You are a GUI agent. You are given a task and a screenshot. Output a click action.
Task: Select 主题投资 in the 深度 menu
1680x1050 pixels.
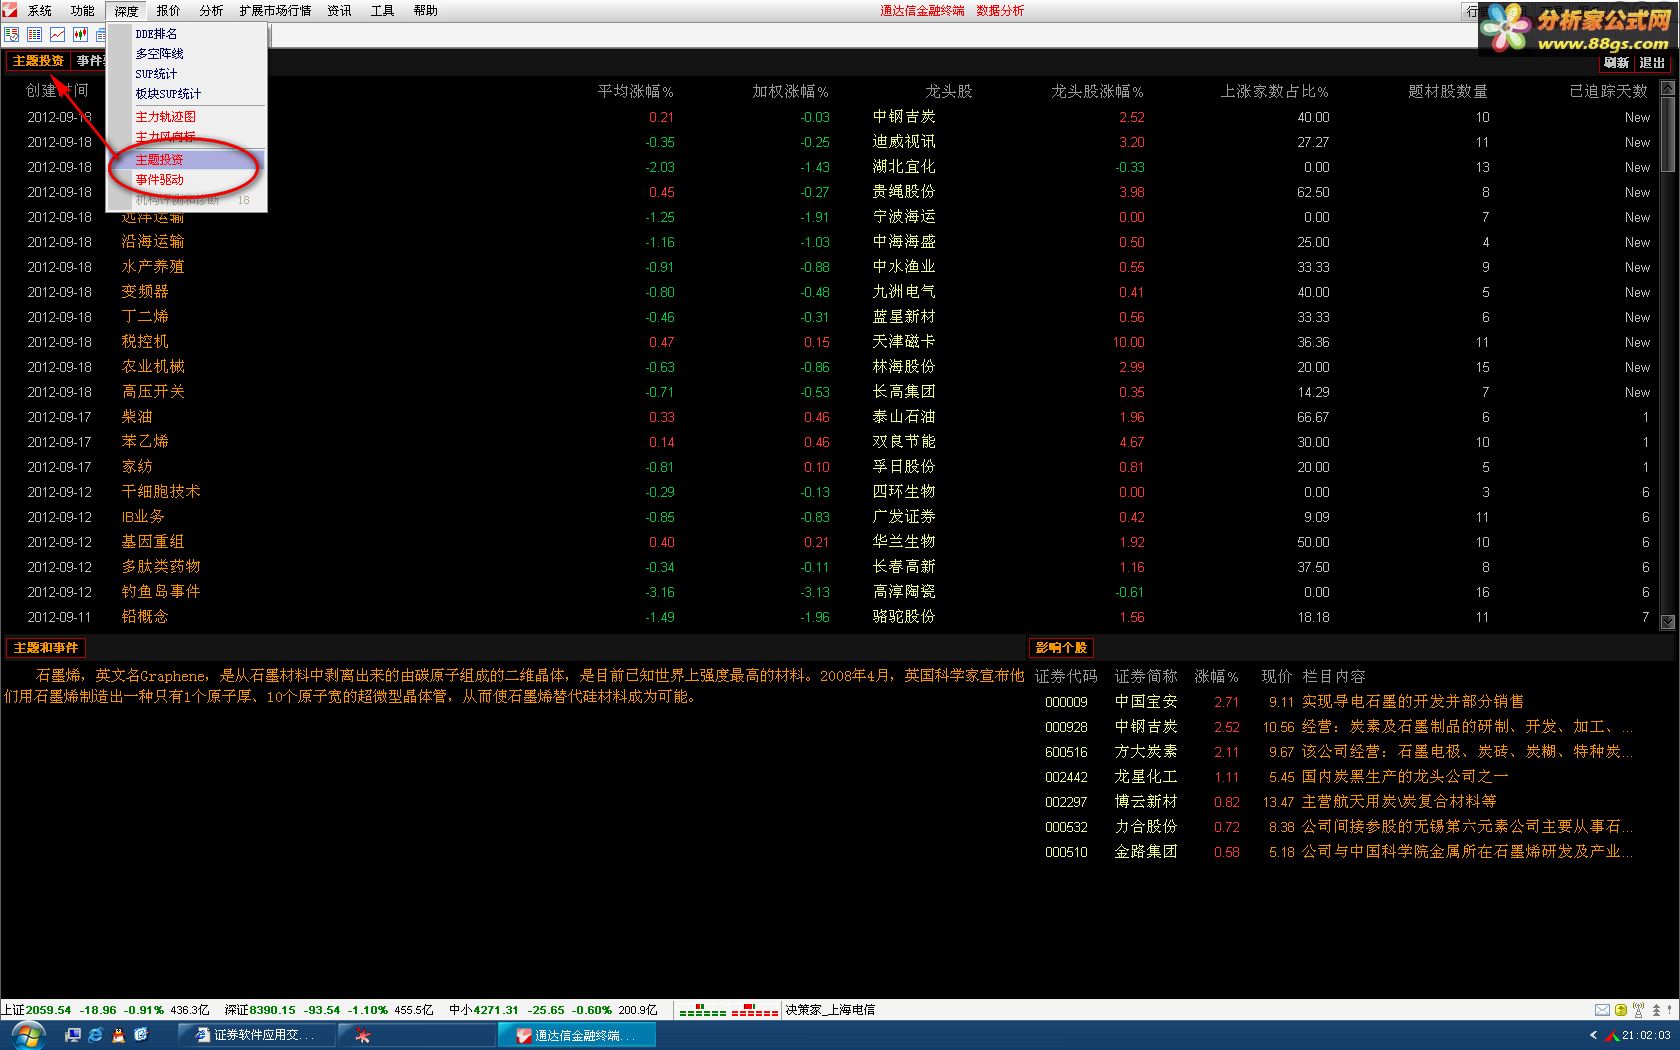[187, 160]
